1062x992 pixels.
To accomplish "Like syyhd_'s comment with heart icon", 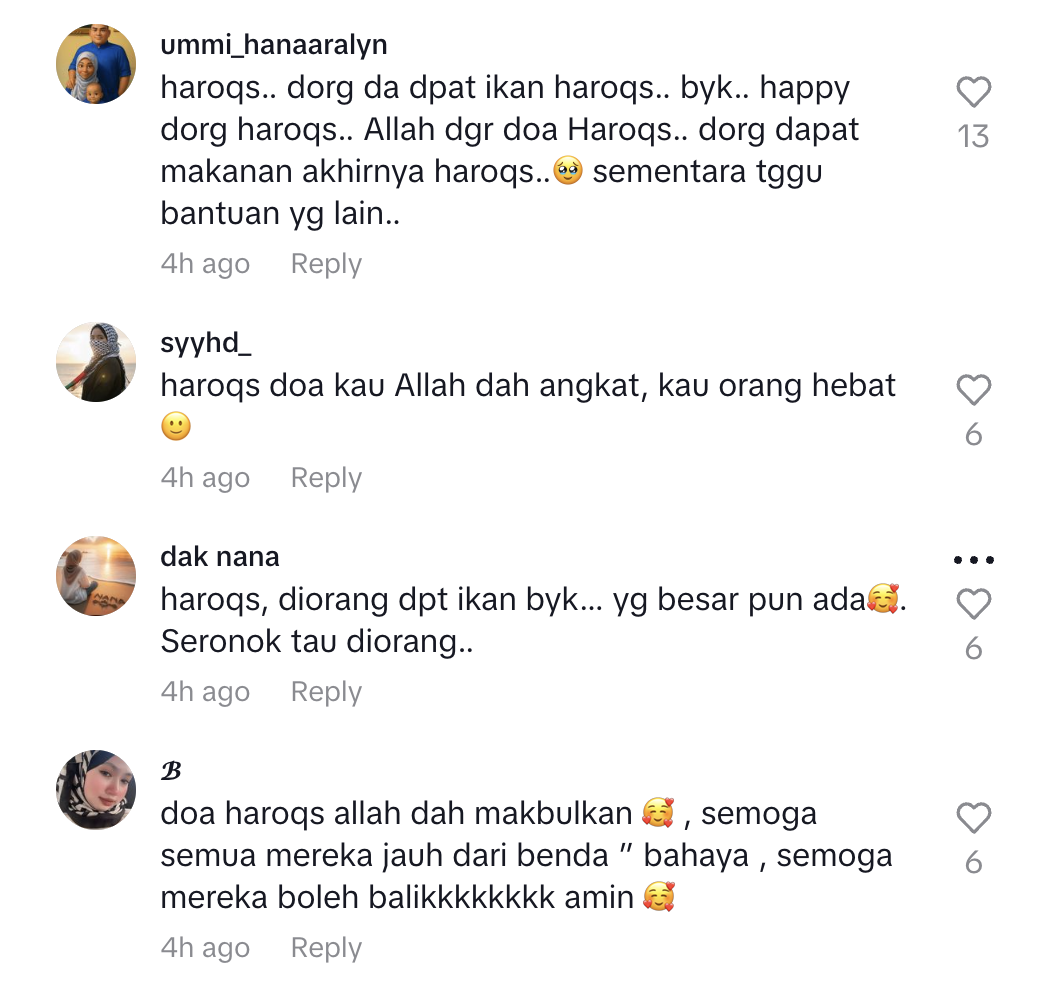I will point(973,389).
